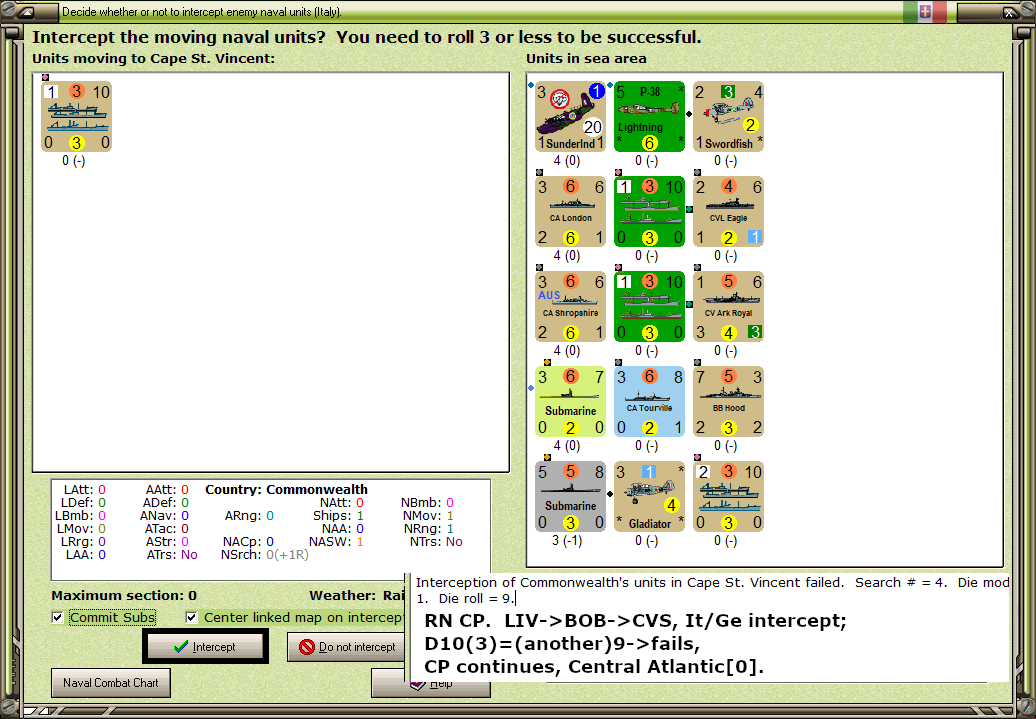Image resolution: width=1036 pixels, height=719 pixels.
Task: Click the '3 (-1)' value under gray Submarine
Action: click(566, 541)
